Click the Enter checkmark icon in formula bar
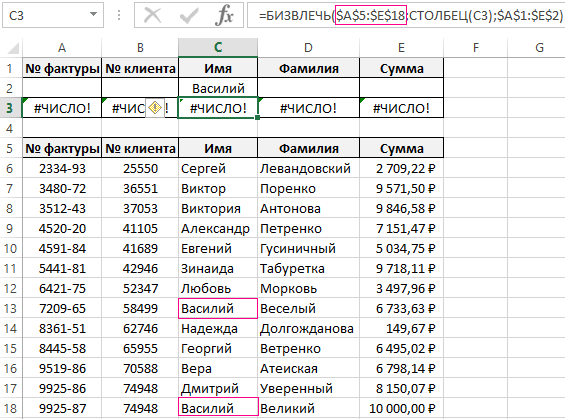 [x=189, y=15]
